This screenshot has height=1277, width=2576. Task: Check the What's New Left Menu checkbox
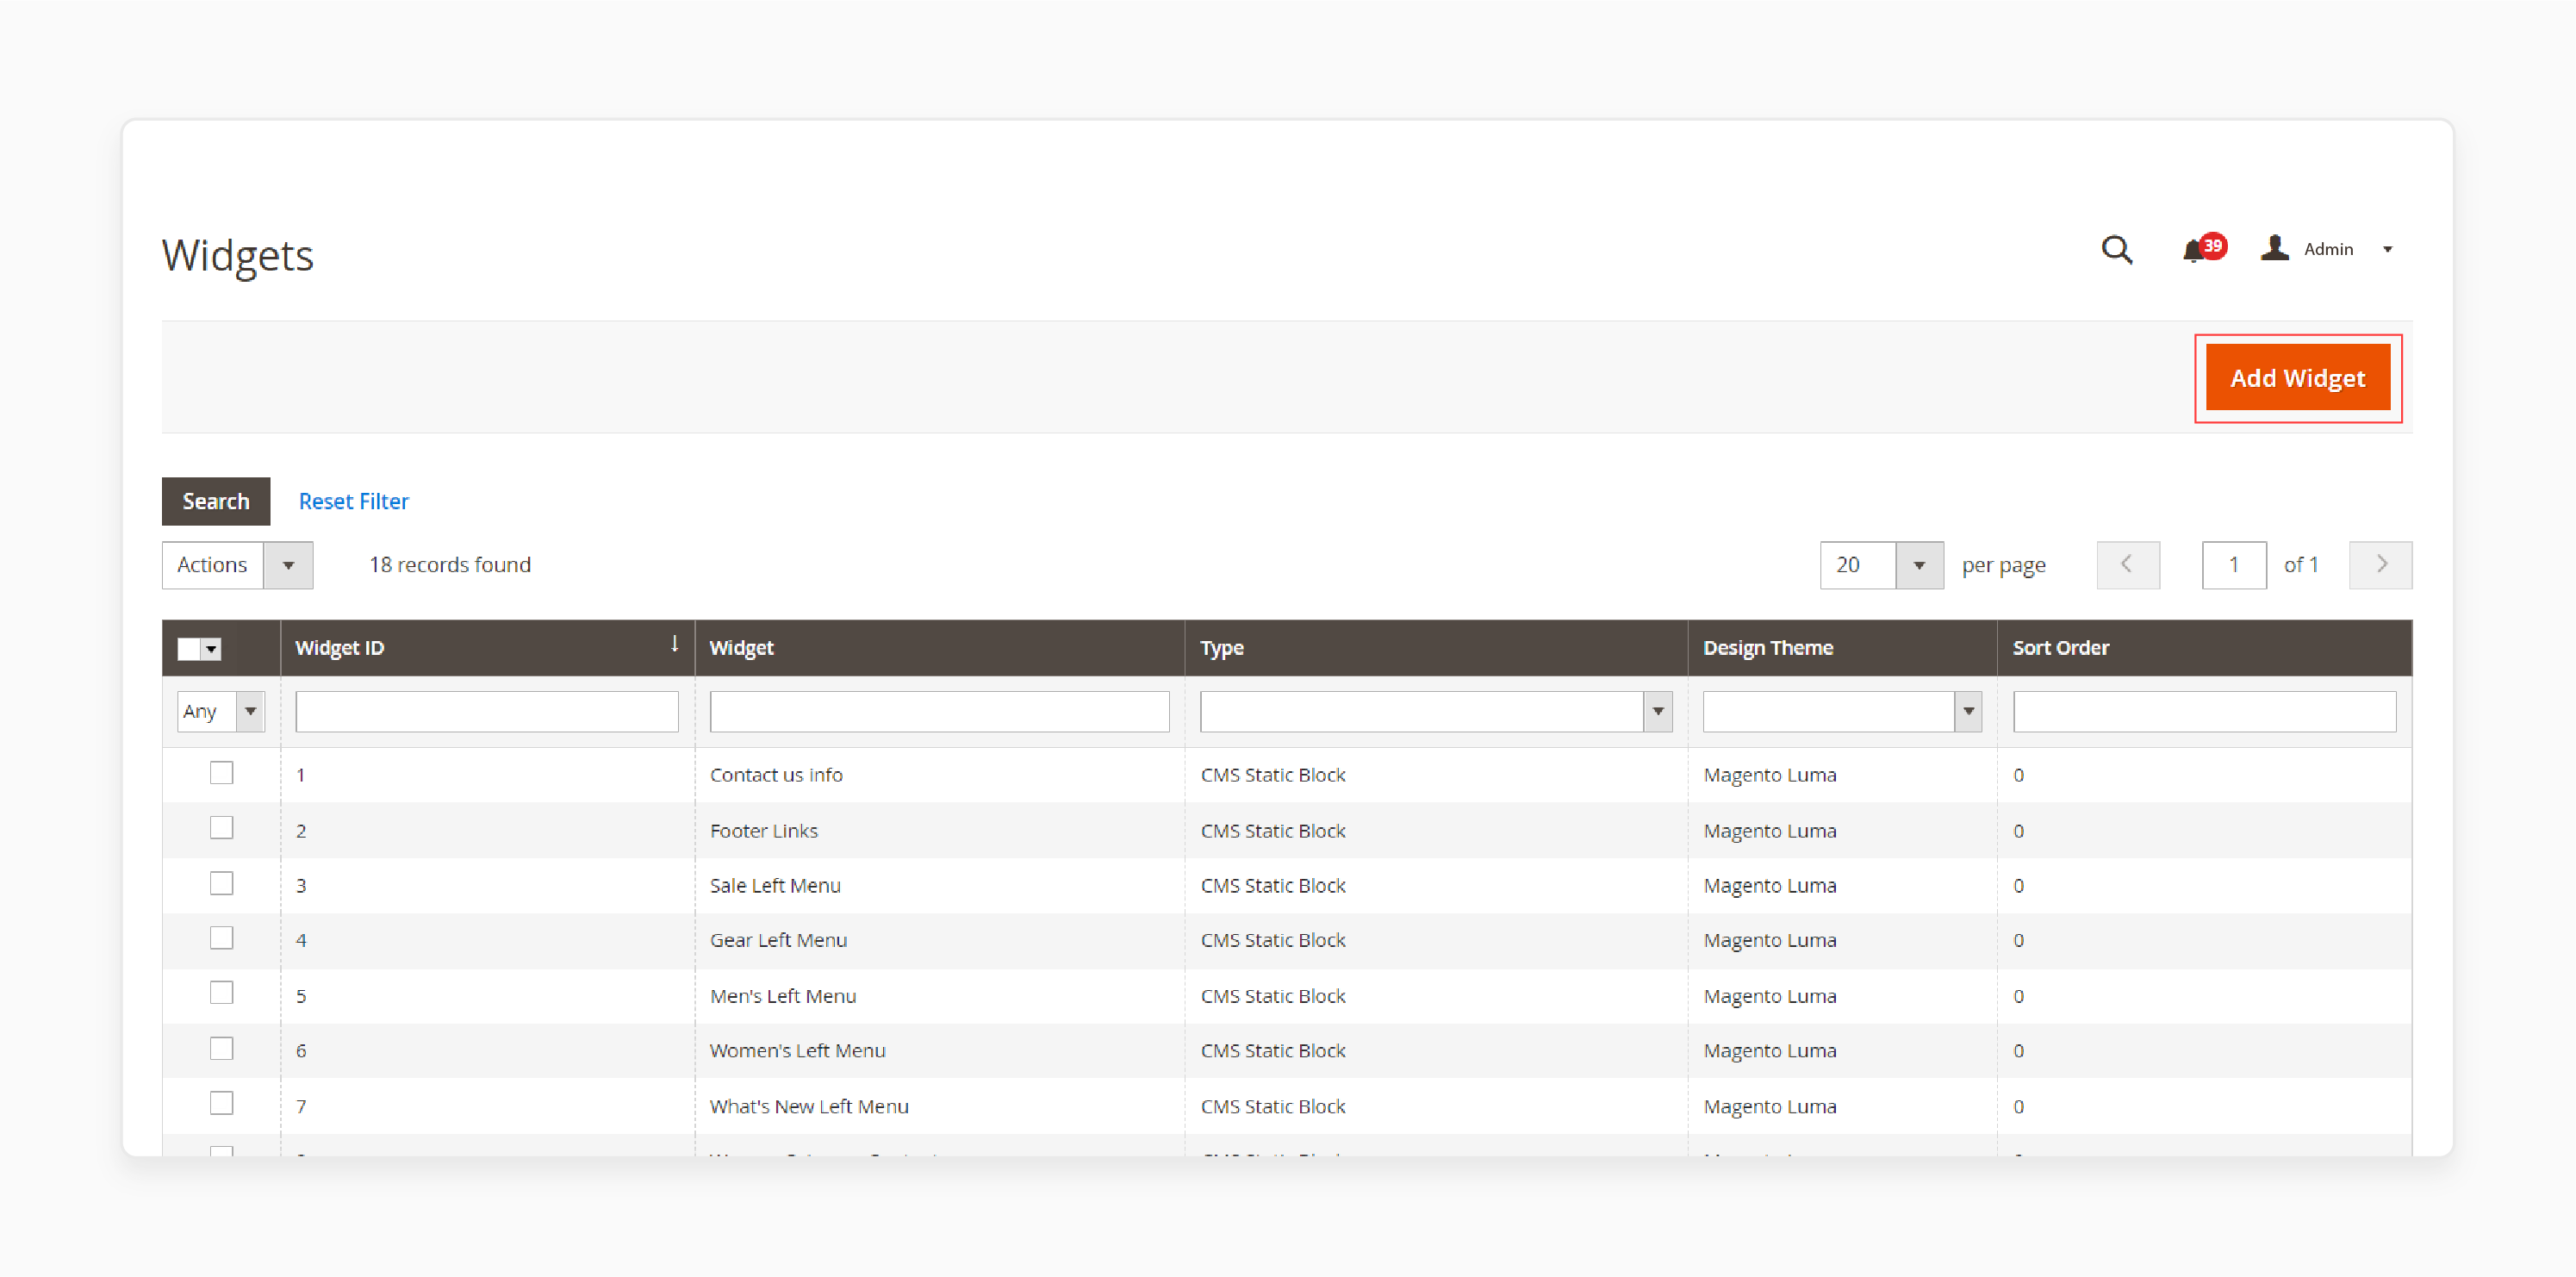point(222,1103)
